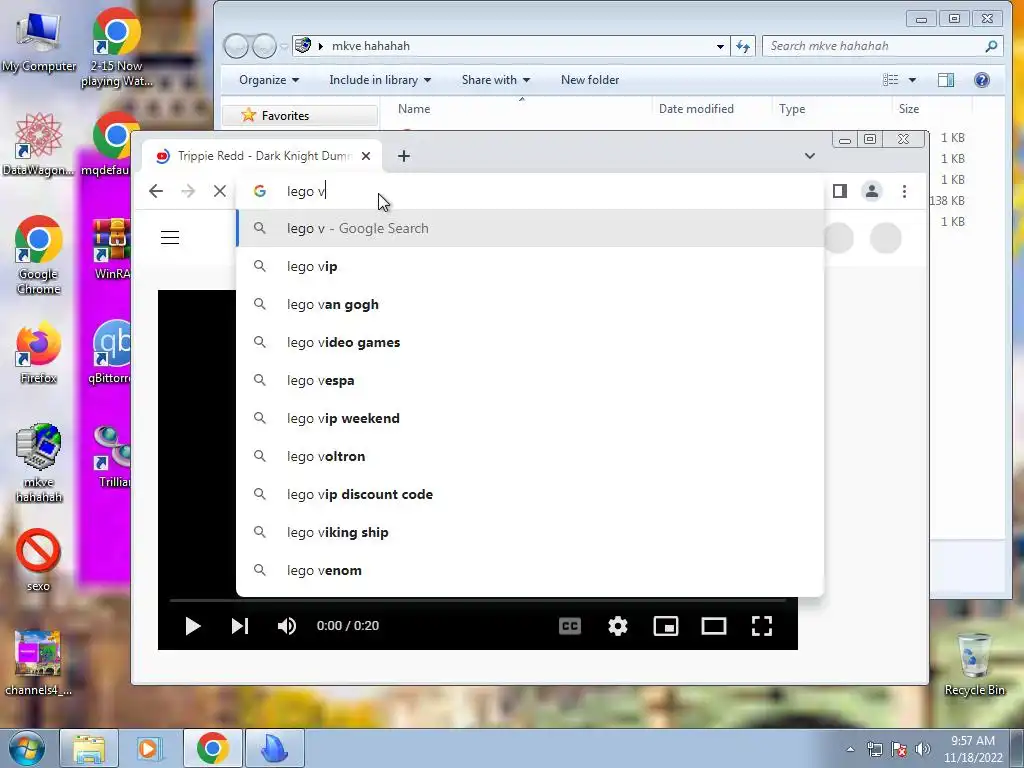Click the taskbar clock
1024x768 pixels.
[x=973, y=749]
